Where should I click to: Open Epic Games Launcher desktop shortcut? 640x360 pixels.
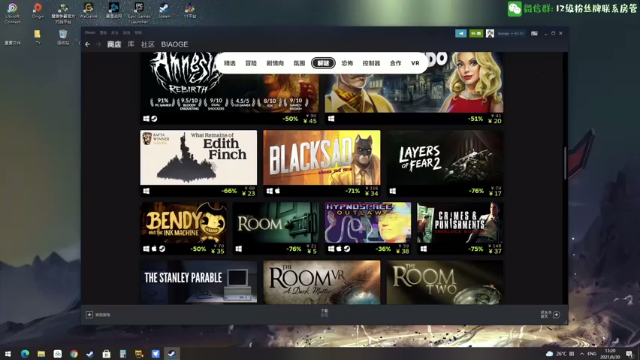139,13
